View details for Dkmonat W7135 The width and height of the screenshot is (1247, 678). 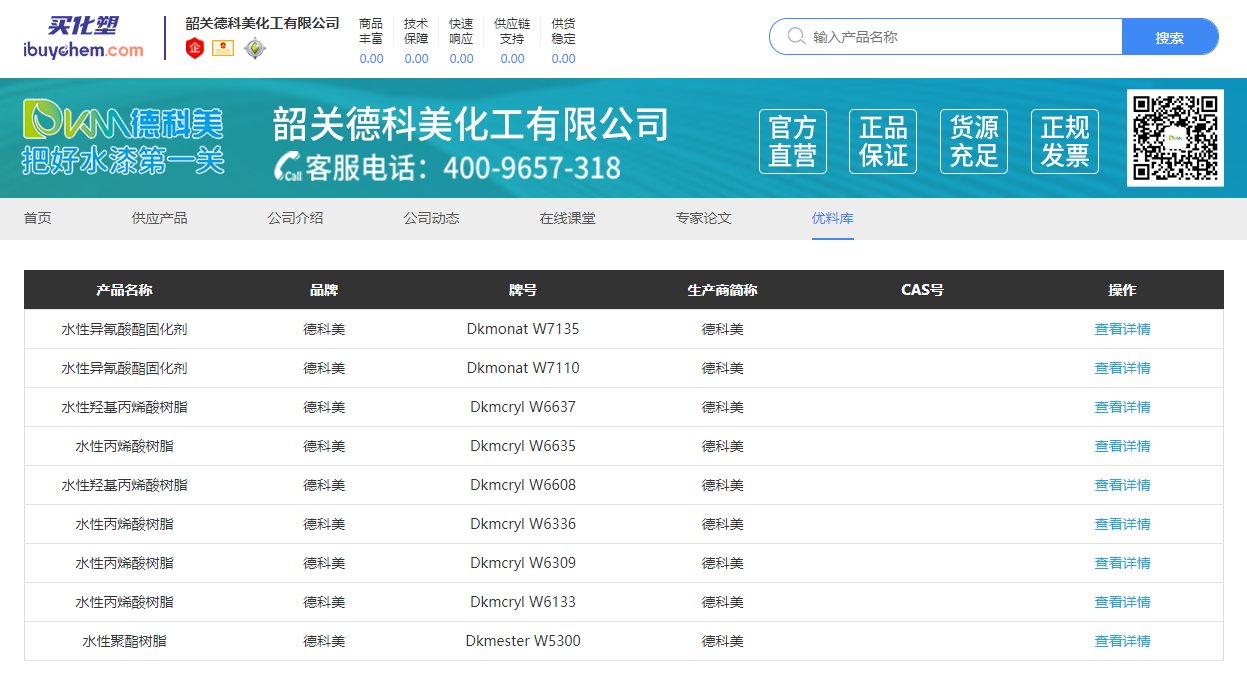click(x=1123, y=329)
